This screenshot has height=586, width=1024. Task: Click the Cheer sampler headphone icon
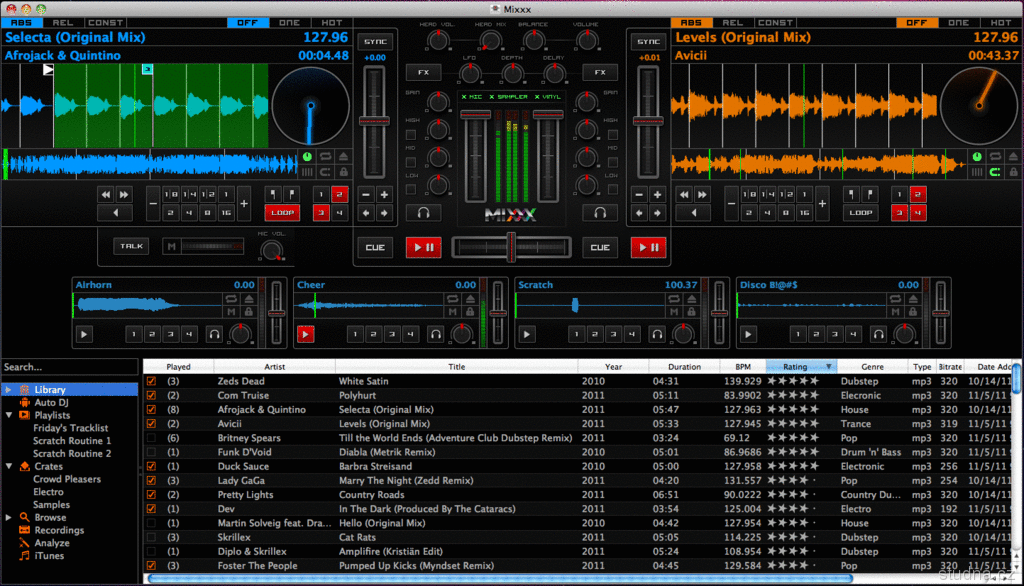[435, 334]
